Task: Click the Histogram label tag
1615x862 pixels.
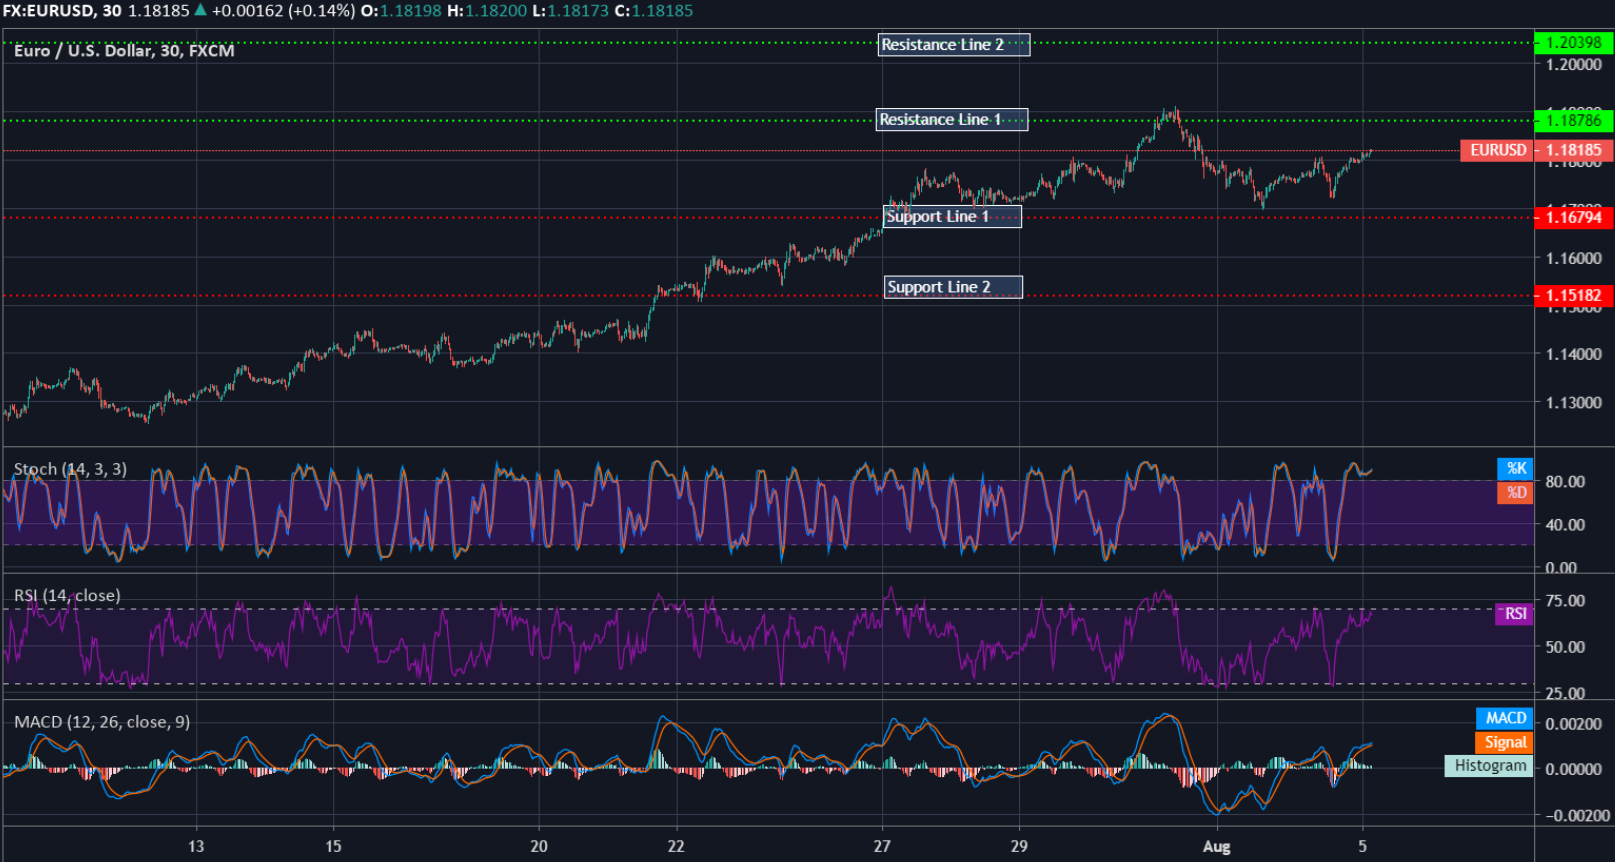Action: pos(1489,766)
